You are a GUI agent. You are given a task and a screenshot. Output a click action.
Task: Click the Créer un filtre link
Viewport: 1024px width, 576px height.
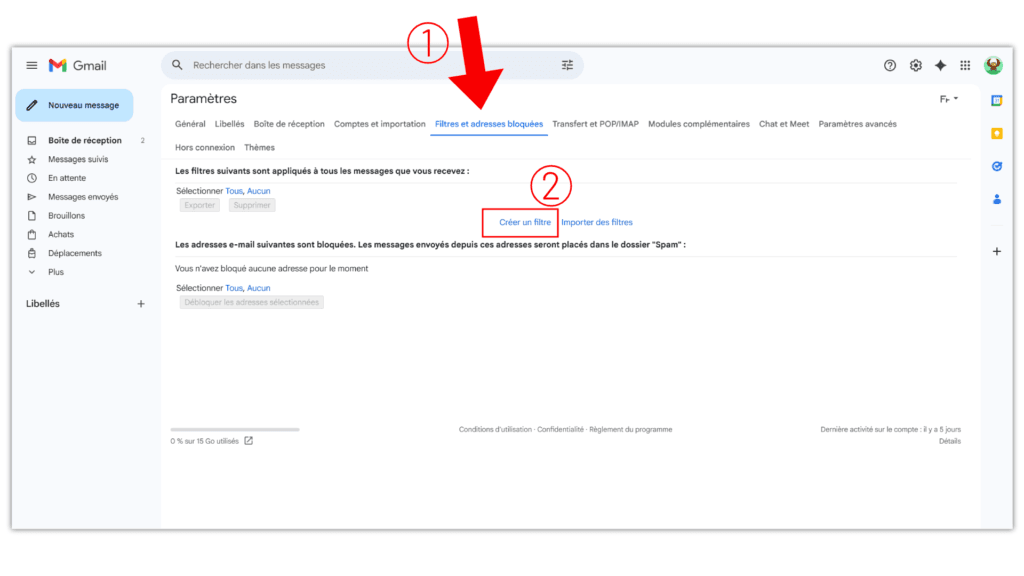point(525,222)
